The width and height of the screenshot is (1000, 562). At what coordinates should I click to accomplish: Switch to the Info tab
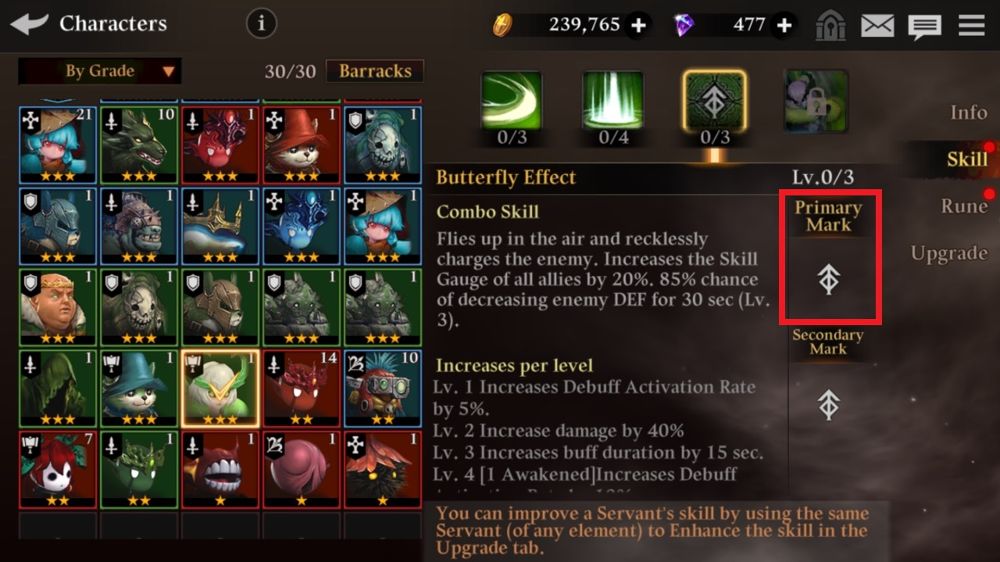point(968,112)
